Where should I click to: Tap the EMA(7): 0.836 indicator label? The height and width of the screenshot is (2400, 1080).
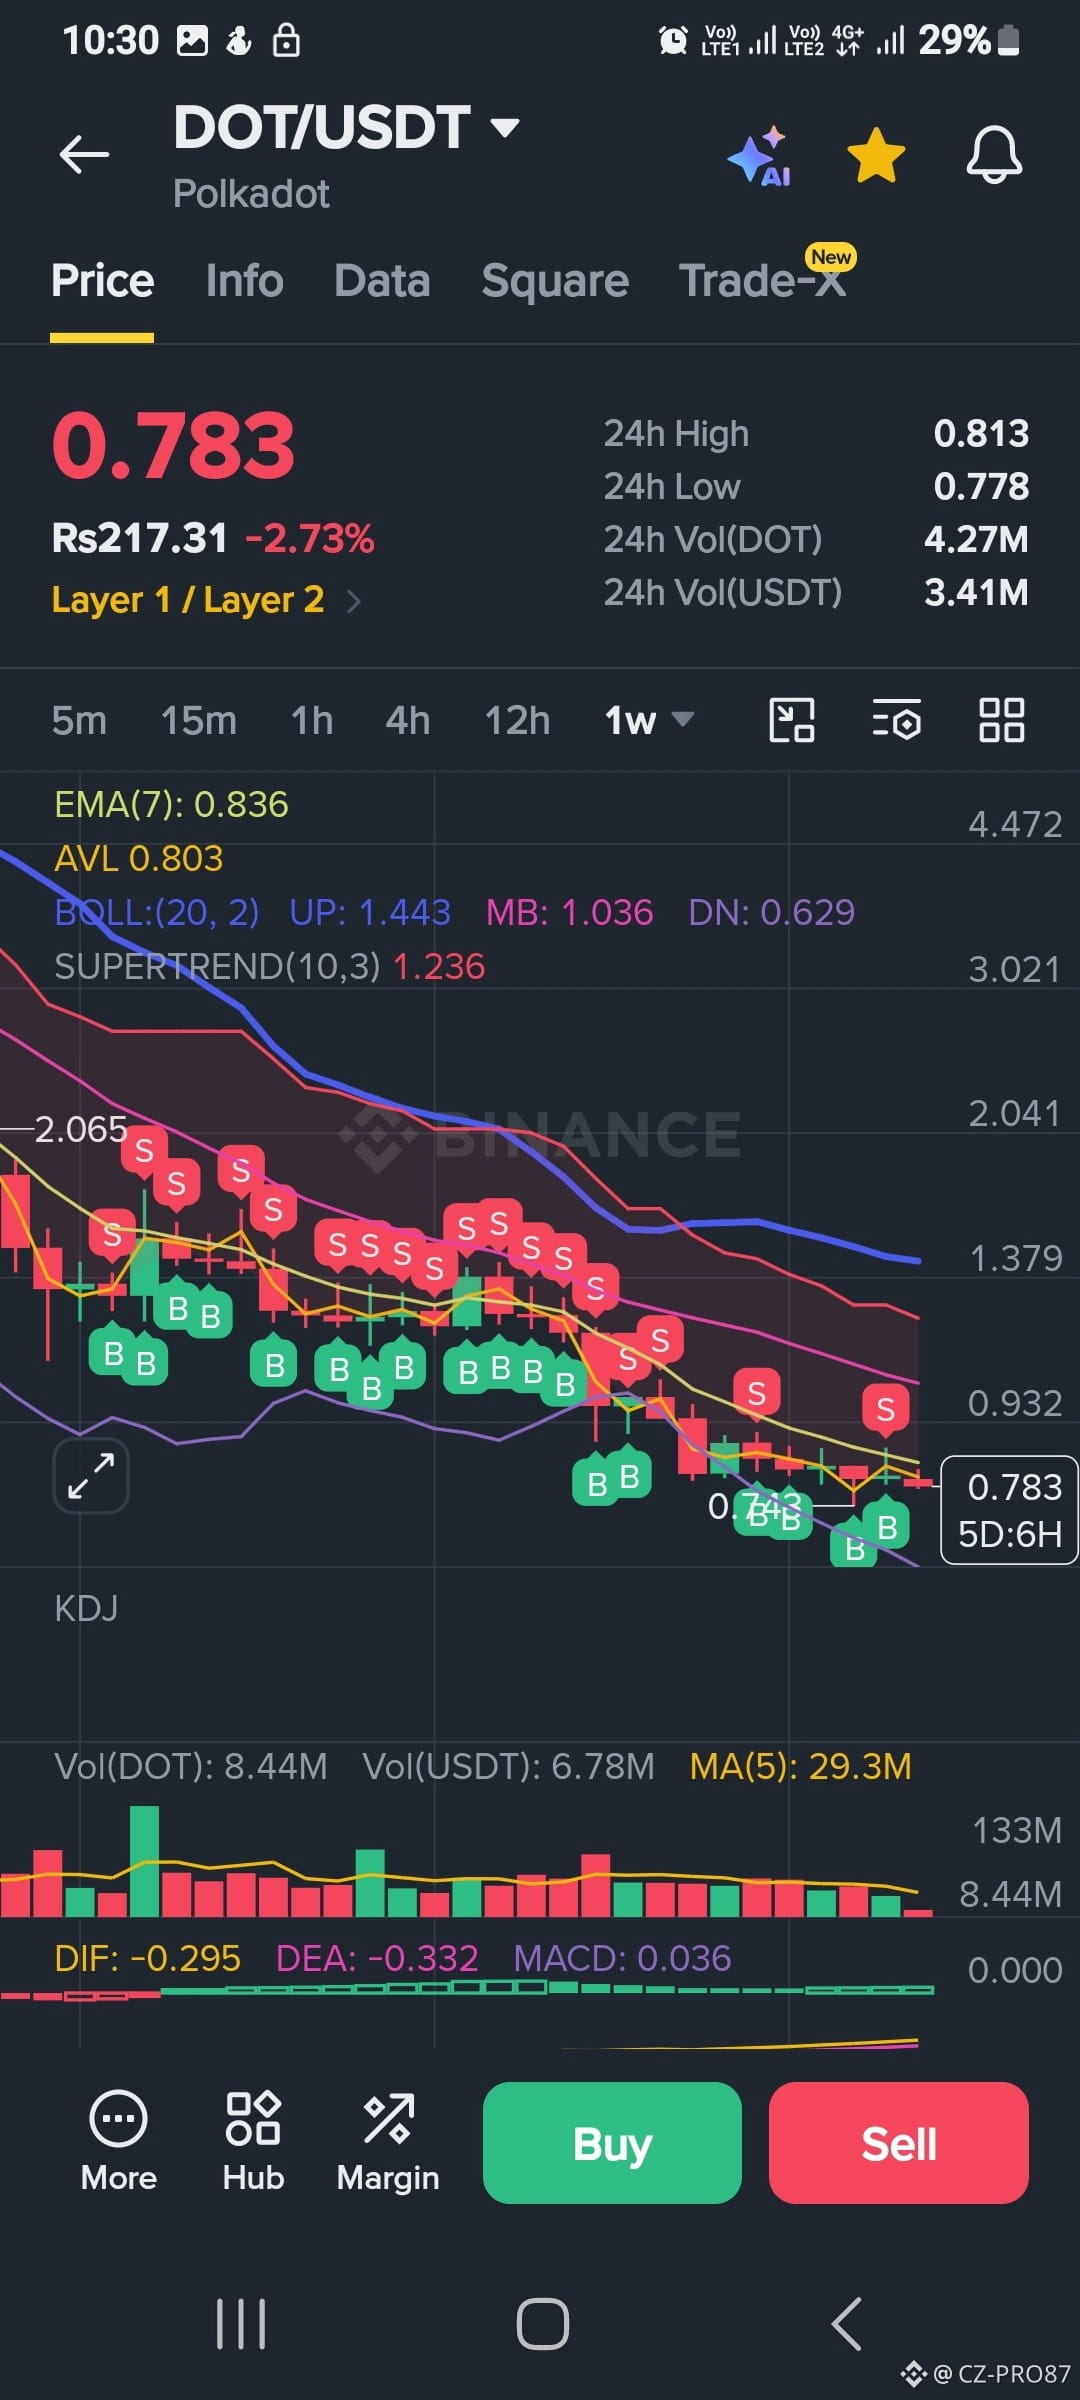tap(171, 805)
